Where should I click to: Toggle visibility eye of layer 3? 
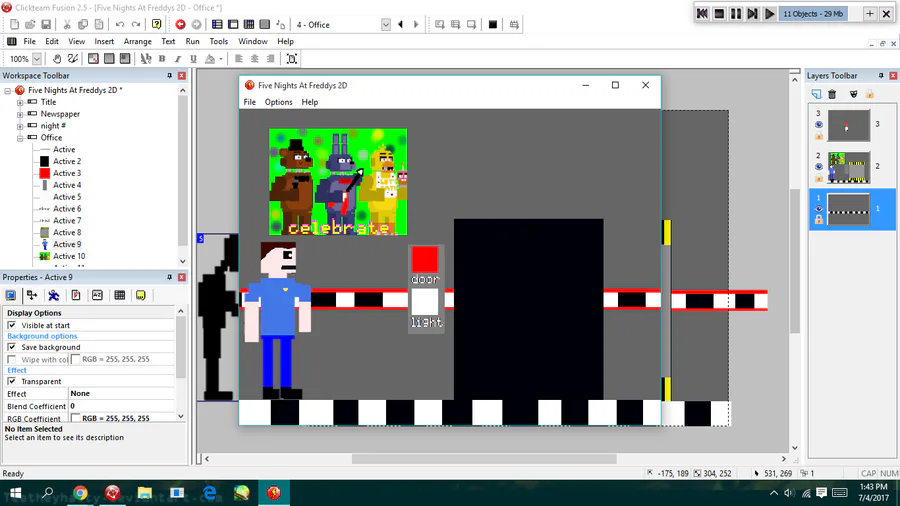click(818, 124)
